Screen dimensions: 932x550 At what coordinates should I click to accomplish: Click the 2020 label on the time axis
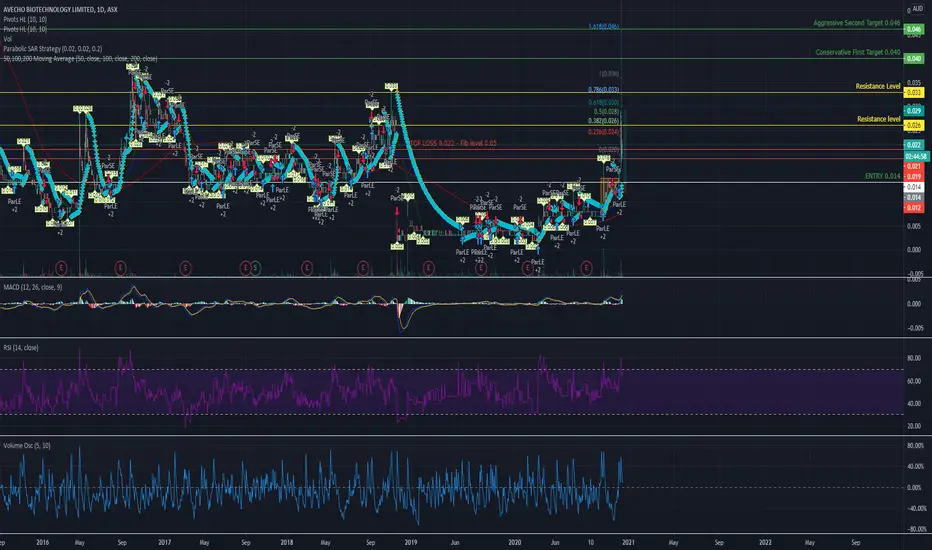coord(515,542)
